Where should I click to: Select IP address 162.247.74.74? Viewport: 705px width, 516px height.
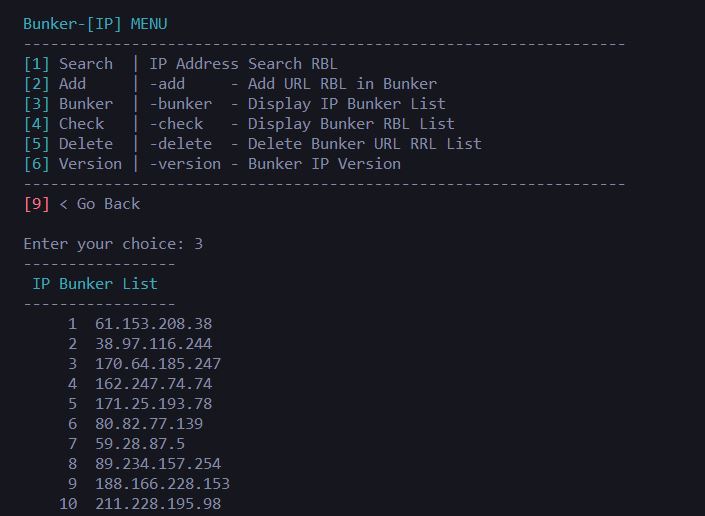point(153,384)
